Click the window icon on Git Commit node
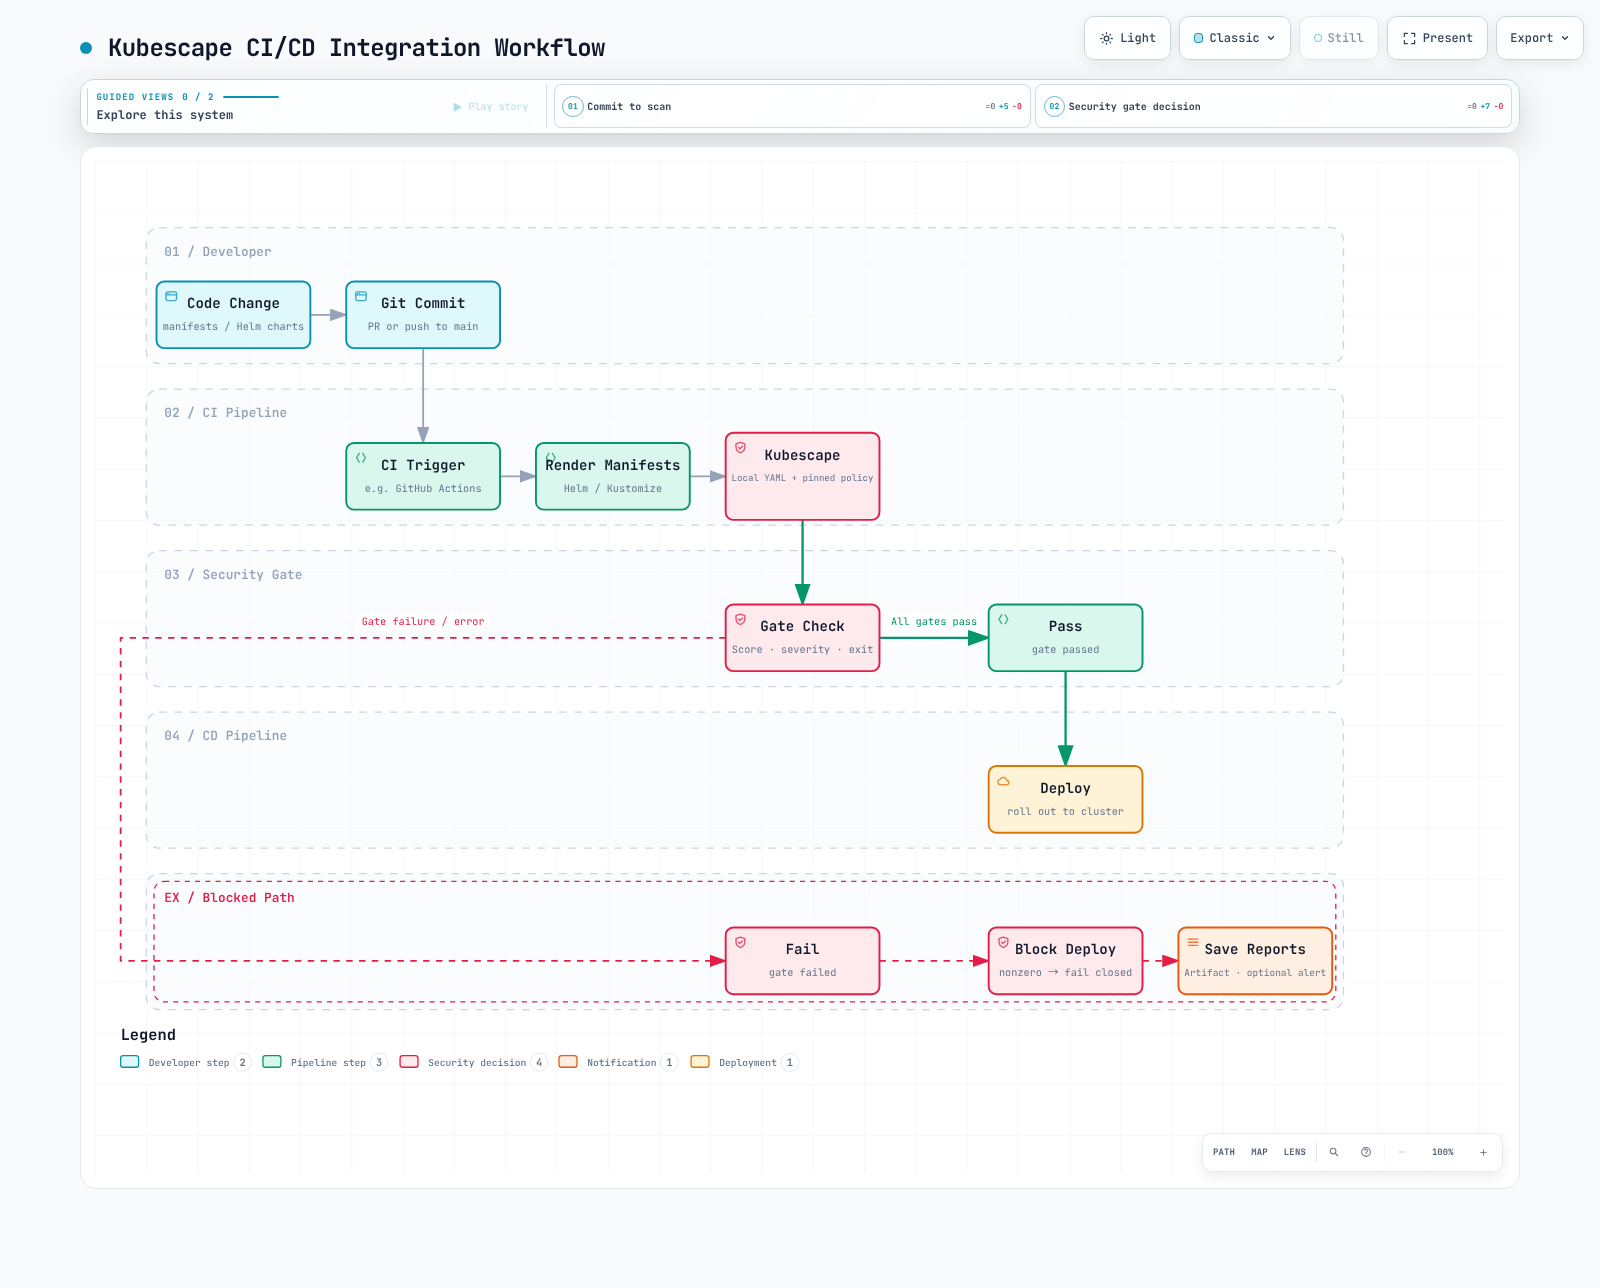1600x1288 pixels. (x=361, y=296)
